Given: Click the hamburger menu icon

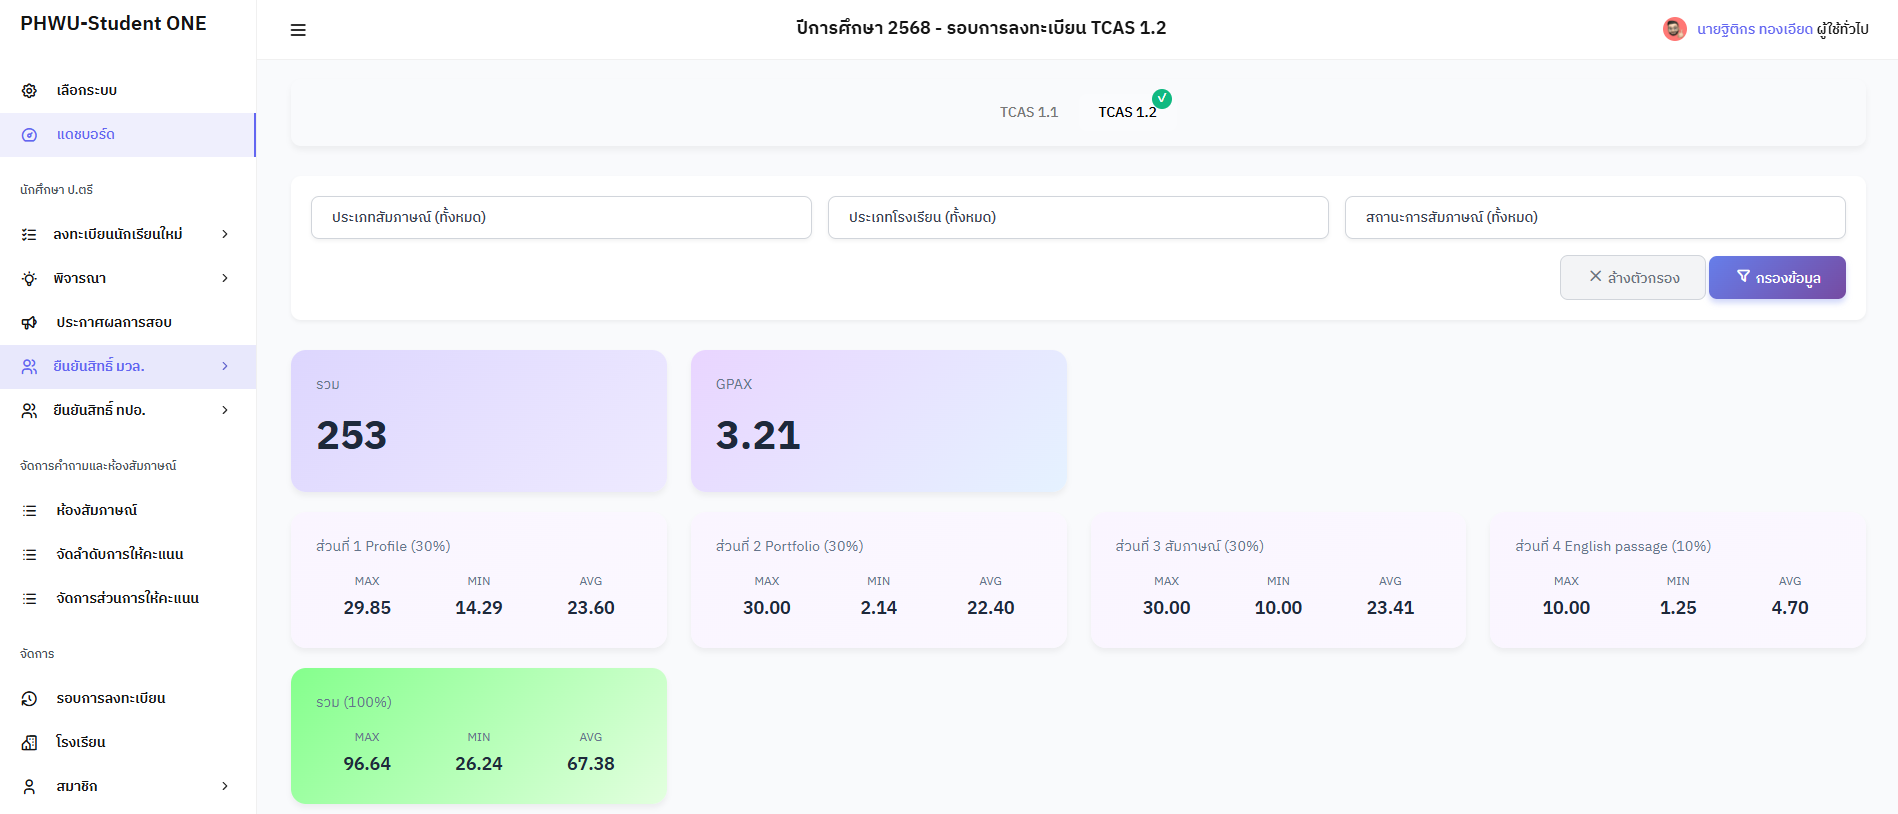Looking at the screenshot, I should [298, 30].
